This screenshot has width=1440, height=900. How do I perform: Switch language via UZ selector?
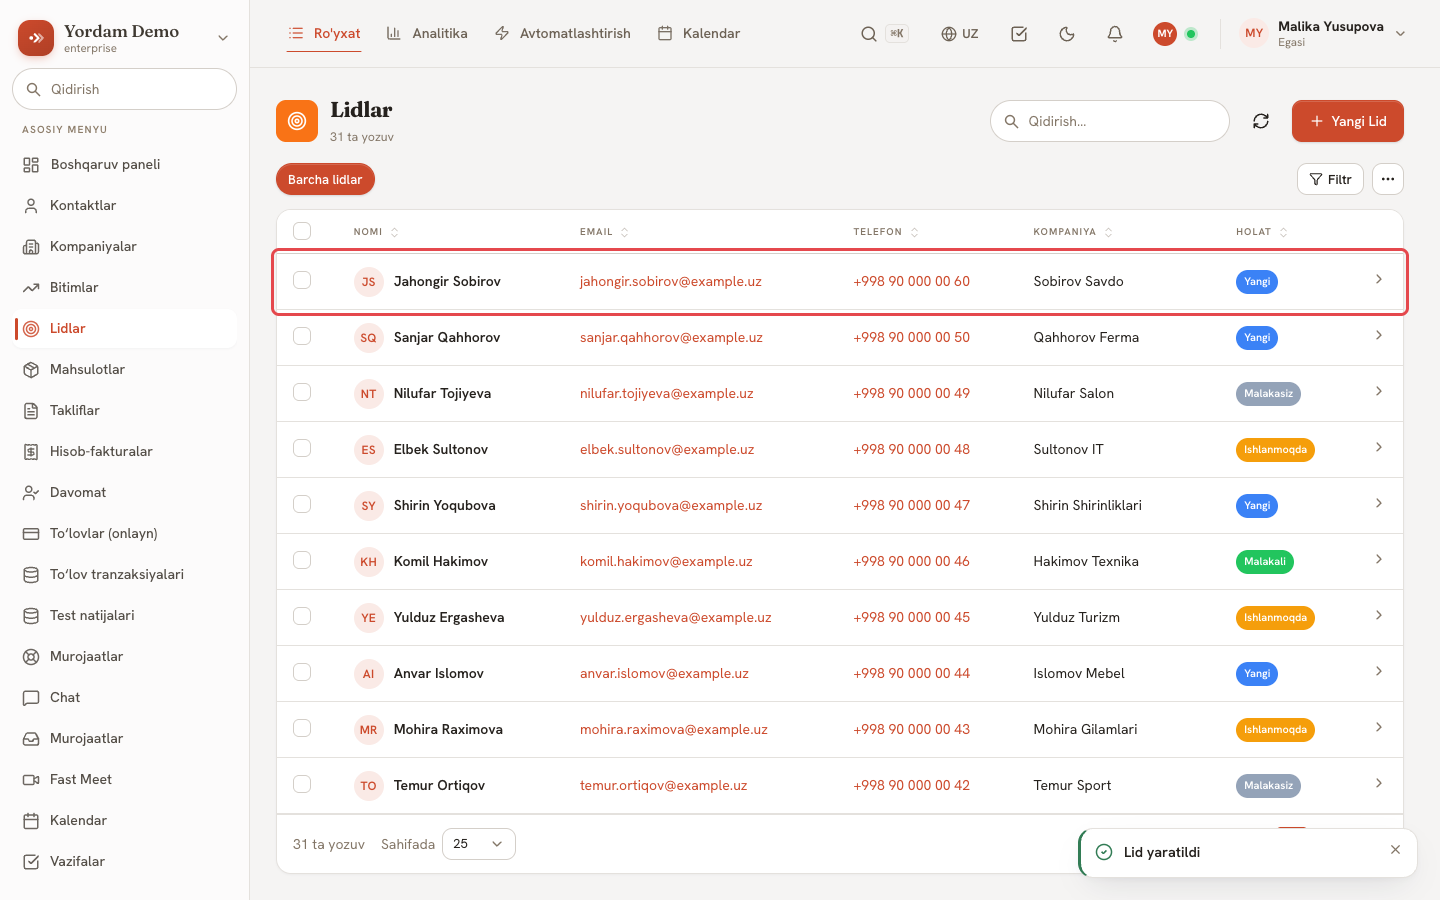click(960, 34)
